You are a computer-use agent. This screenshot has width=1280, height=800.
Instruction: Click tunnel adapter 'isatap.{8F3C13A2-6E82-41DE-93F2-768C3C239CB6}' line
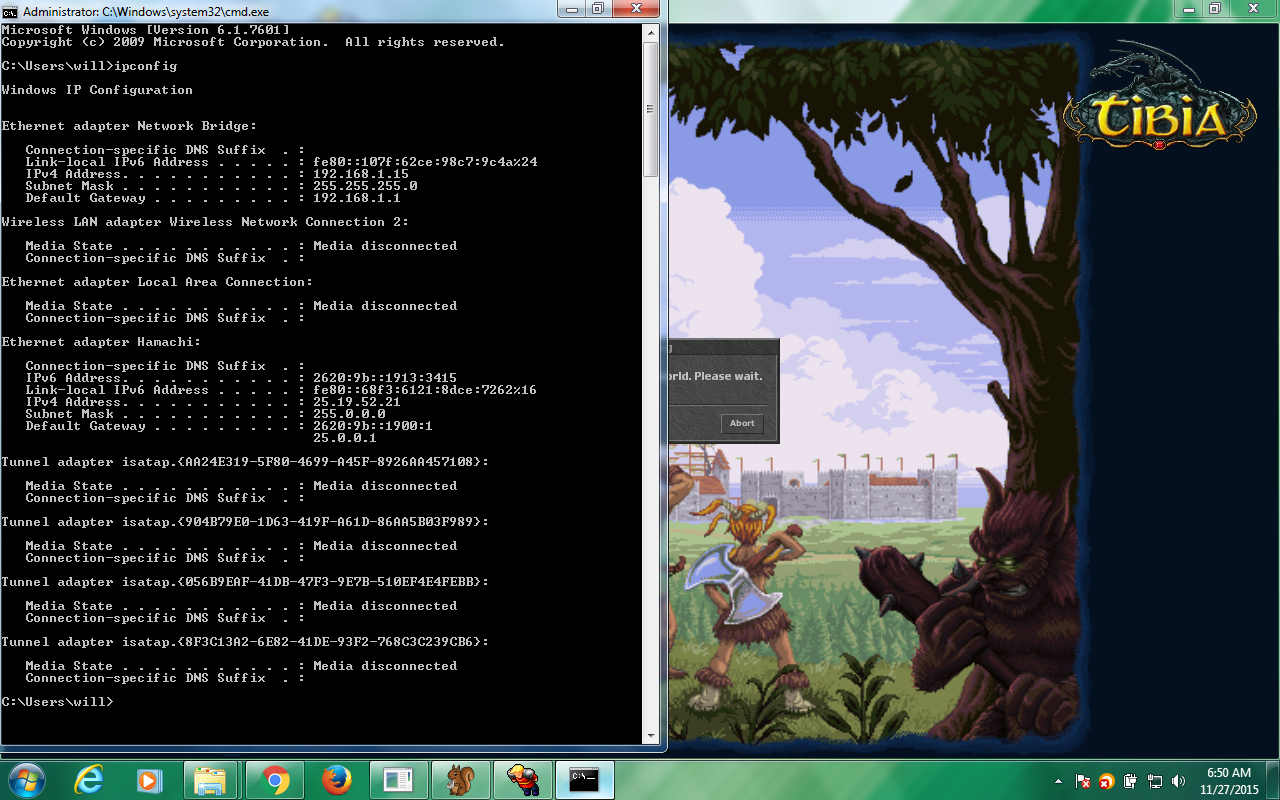pyautogui.click(x=246, y=642)
